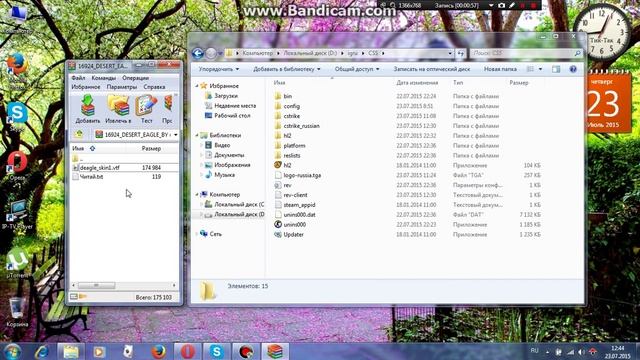
Task: Select Сеть in the navigation pane
Action: [211, 234]
